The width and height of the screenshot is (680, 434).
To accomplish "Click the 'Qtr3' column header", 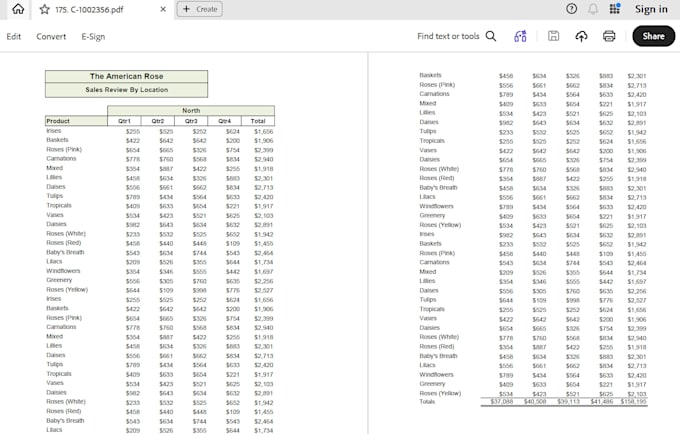I will (x=191, y=121).
